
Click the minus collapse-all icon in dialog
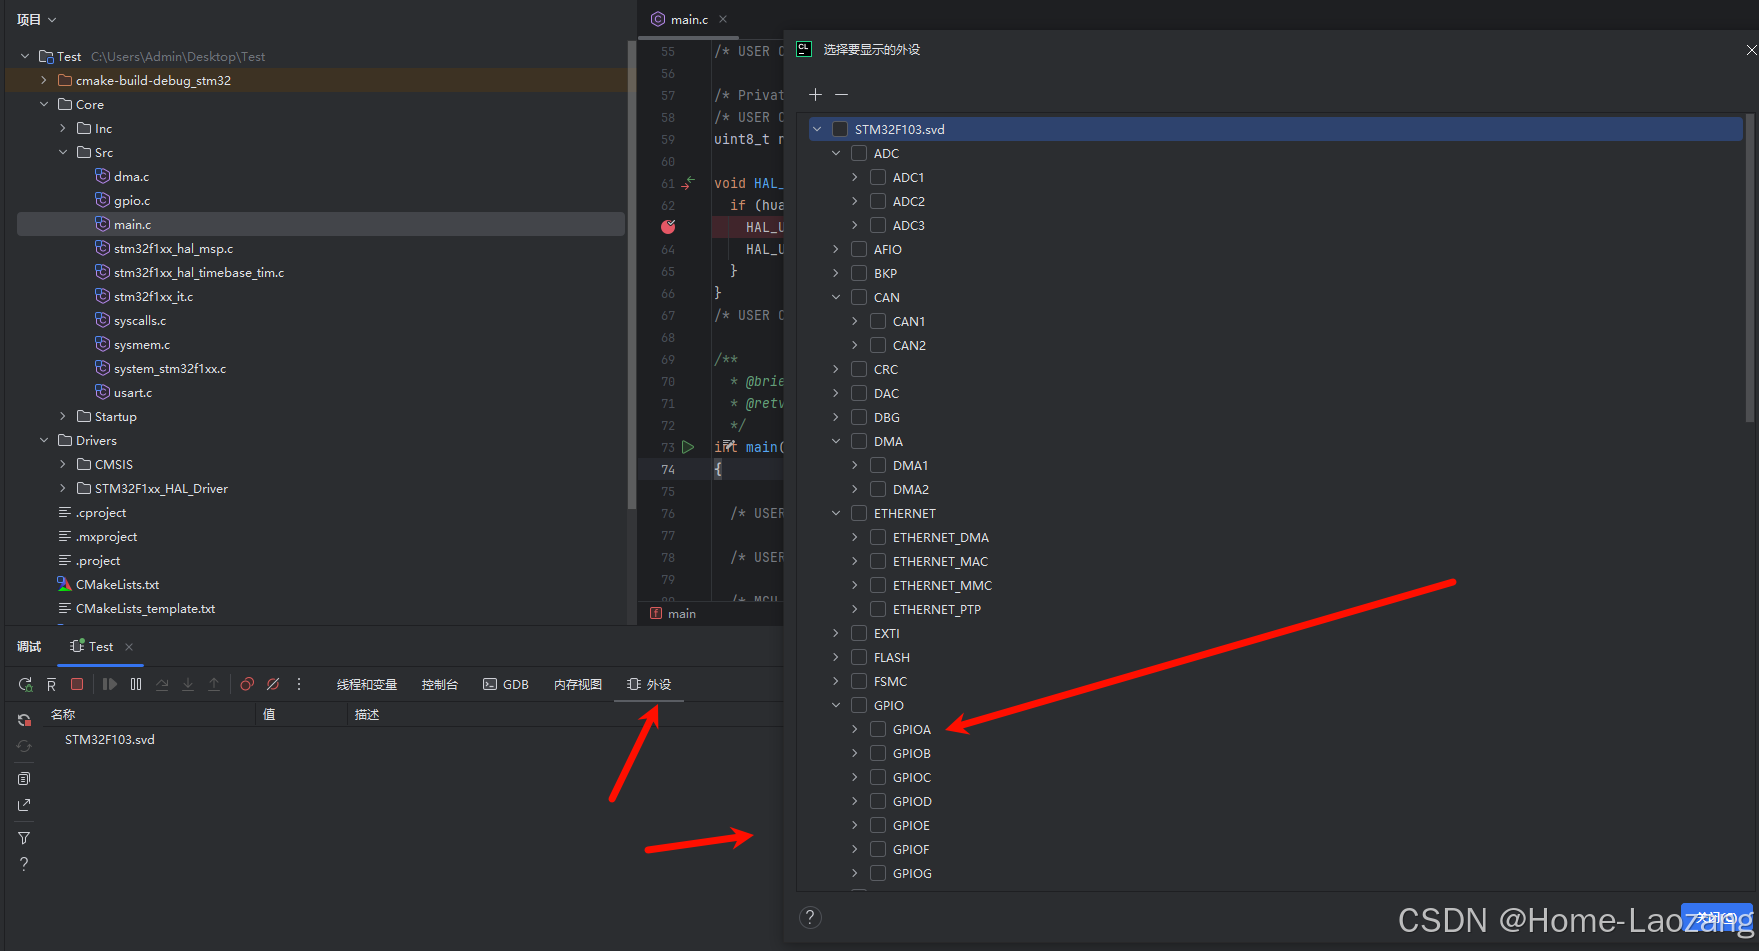pos(842,94)
